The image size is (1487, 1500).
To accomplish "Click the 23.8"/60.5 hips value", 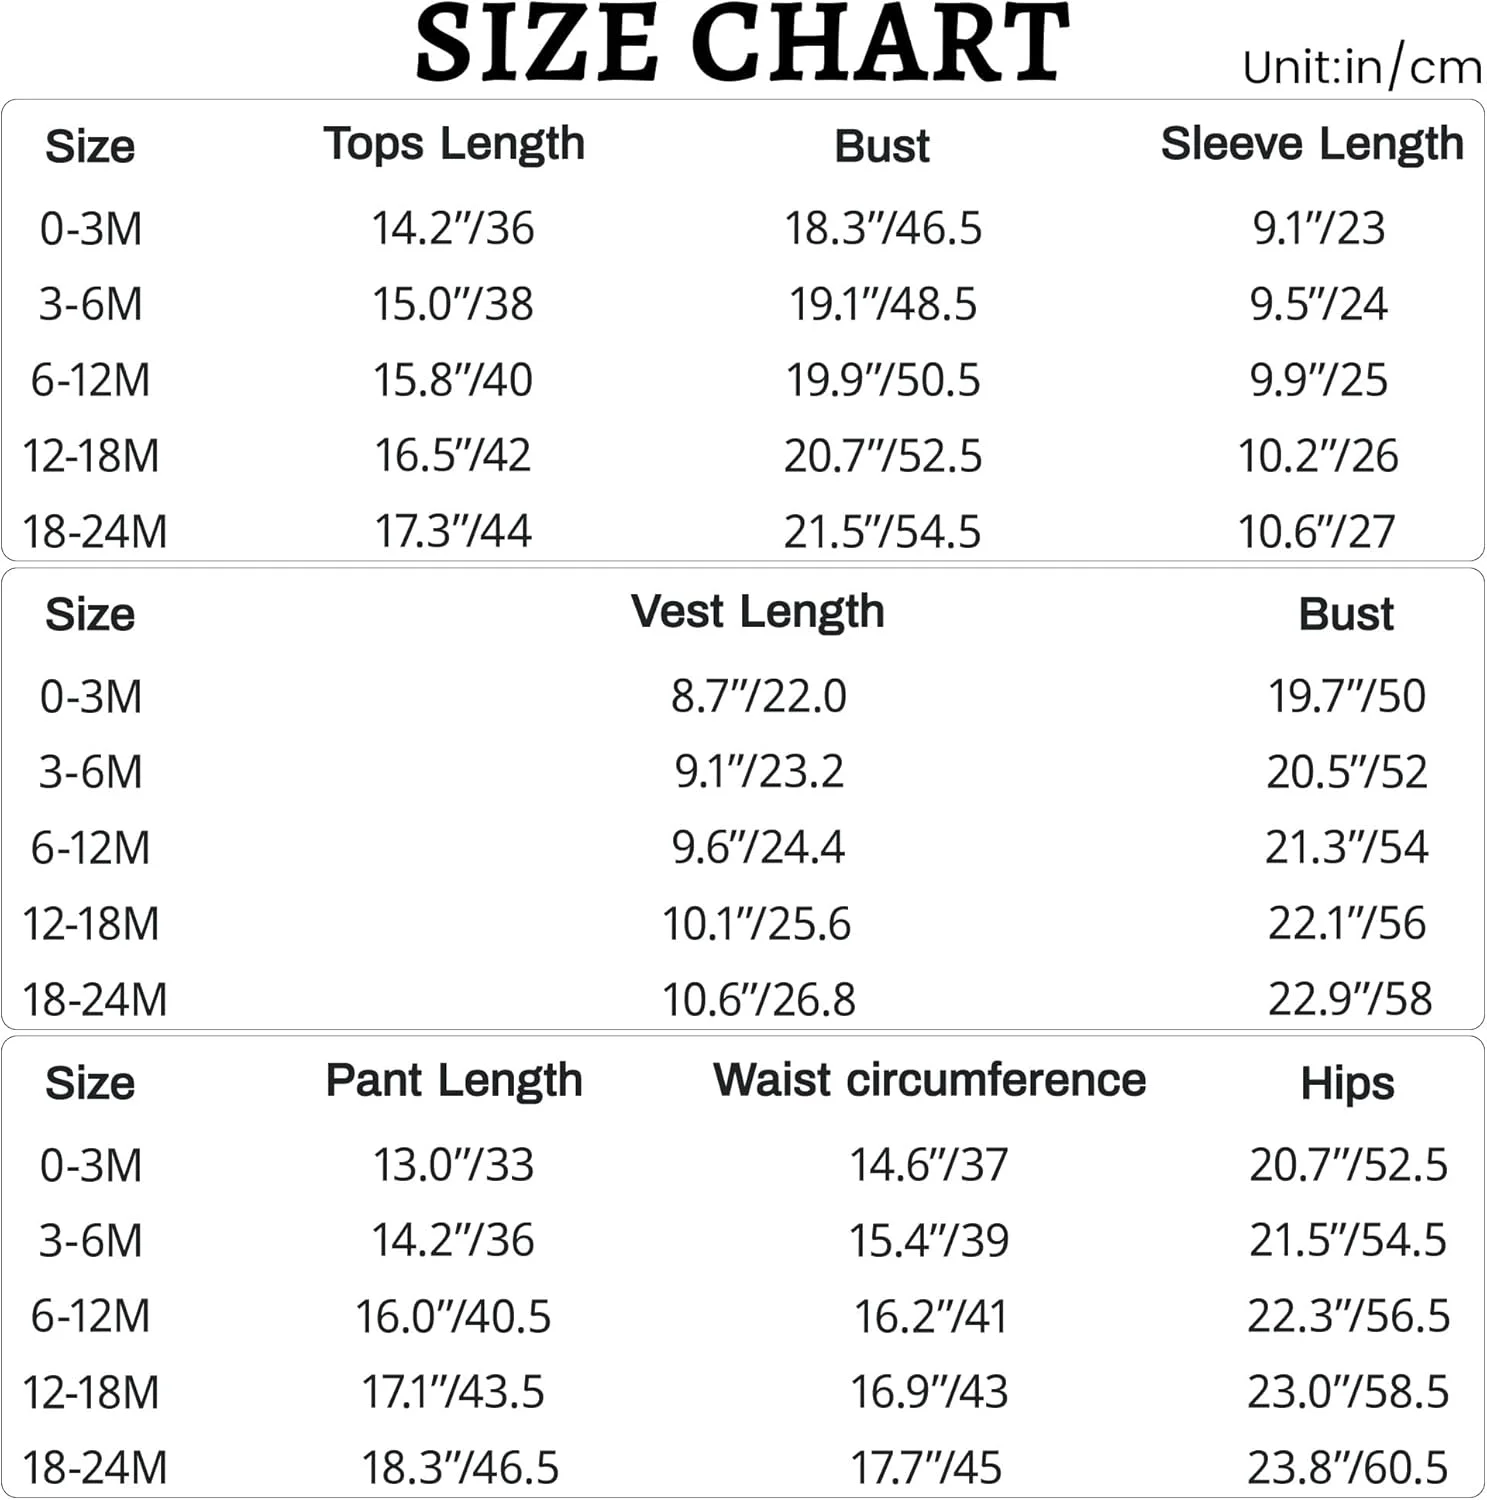I will [1347, 1468].
